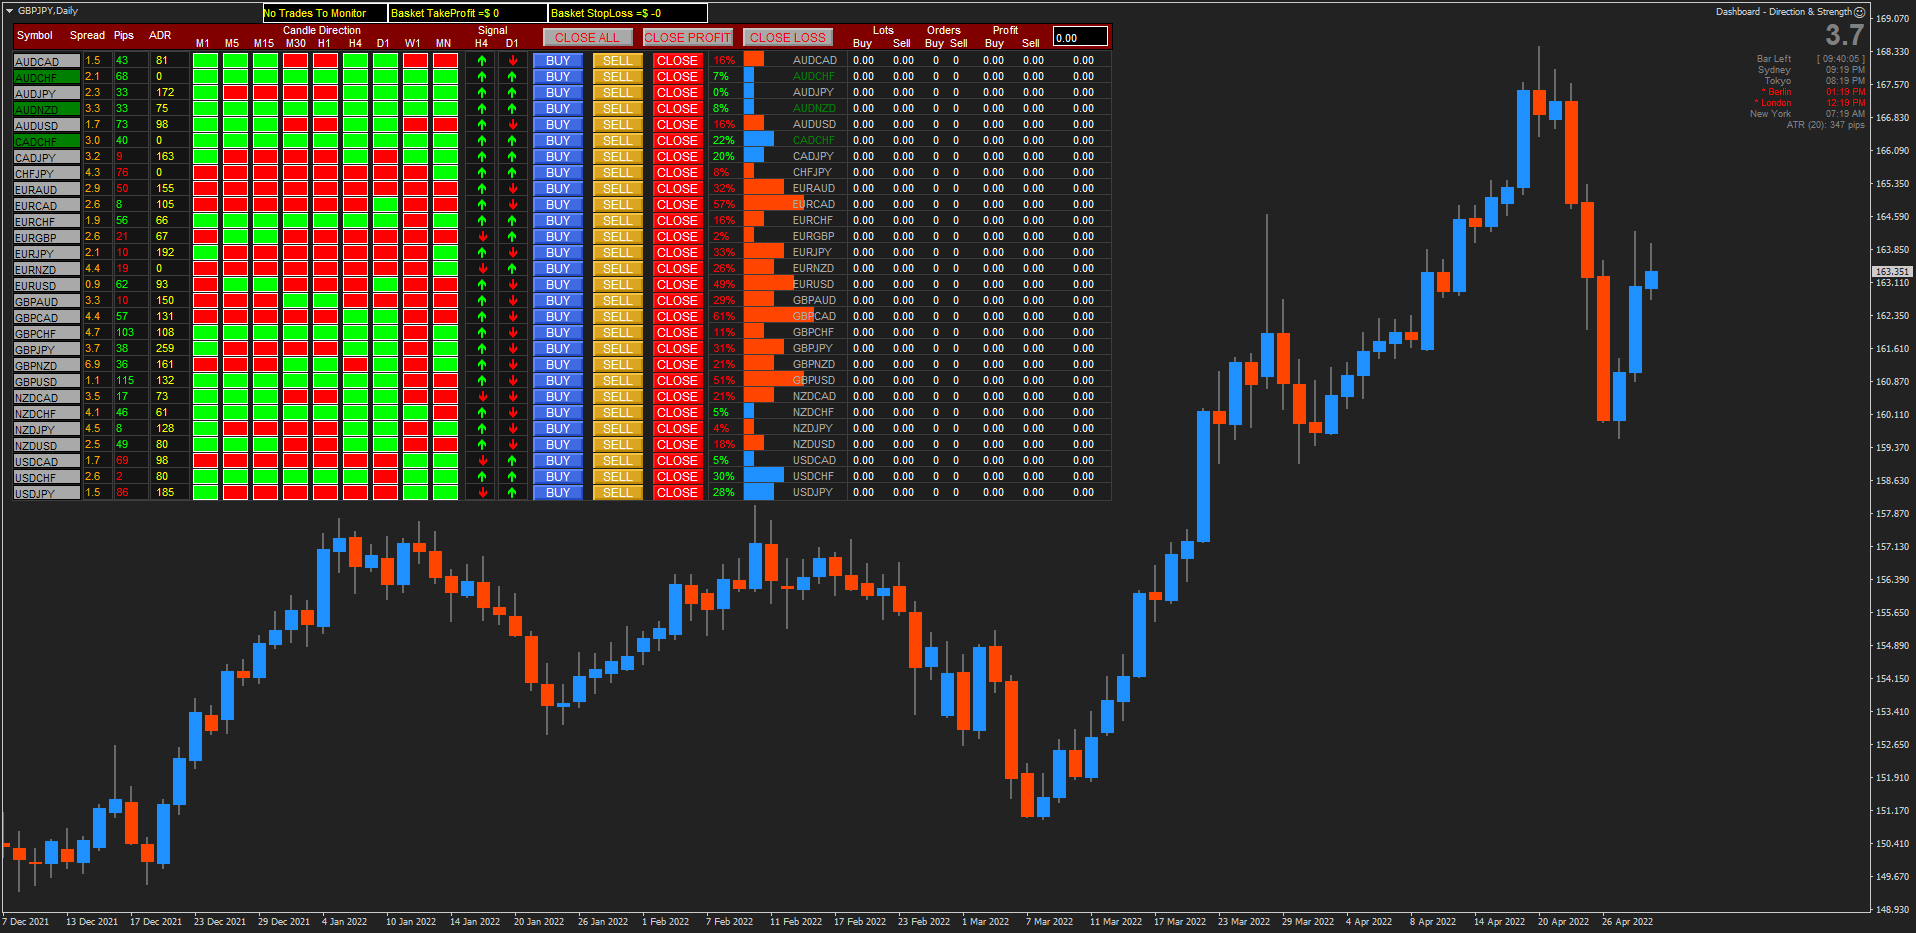The image size is (1916, 933).
Task: Open the GBPJPY symbol button
Action: (47, 349)
